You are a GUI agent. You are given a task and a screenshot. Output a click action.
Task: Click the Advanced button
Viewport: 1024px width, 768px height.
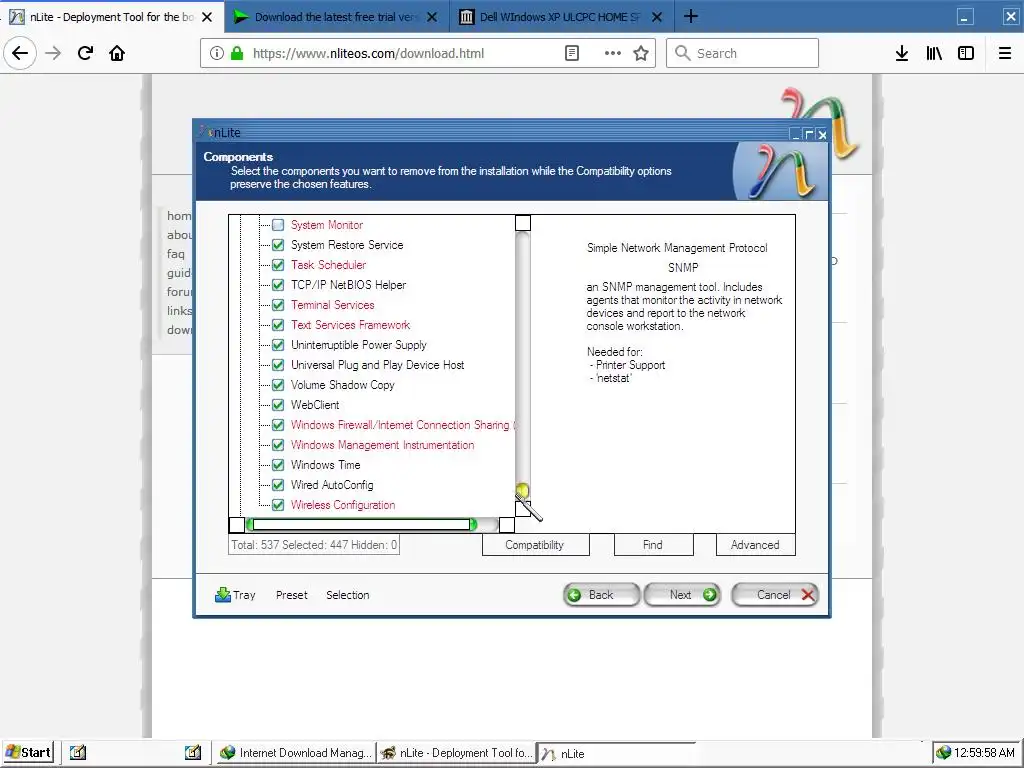[756, 545]
